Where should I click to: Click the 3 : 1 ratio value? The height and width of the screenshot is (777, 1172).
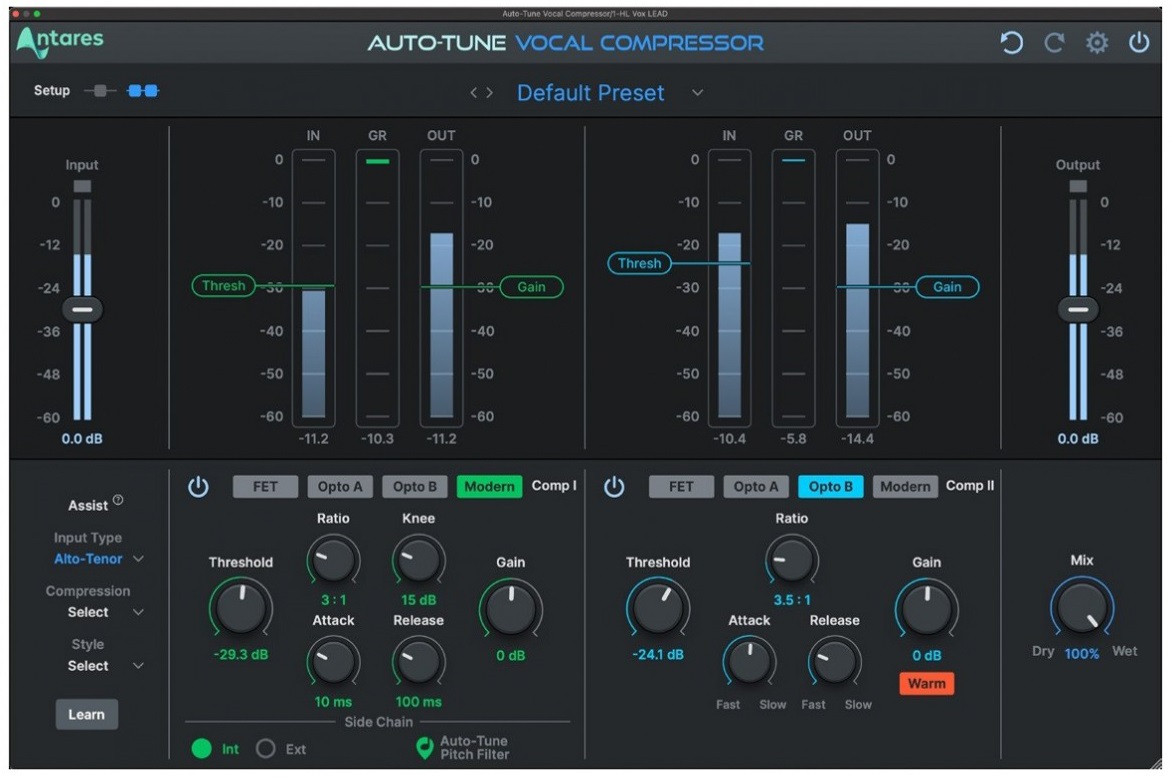click(333, 600)
